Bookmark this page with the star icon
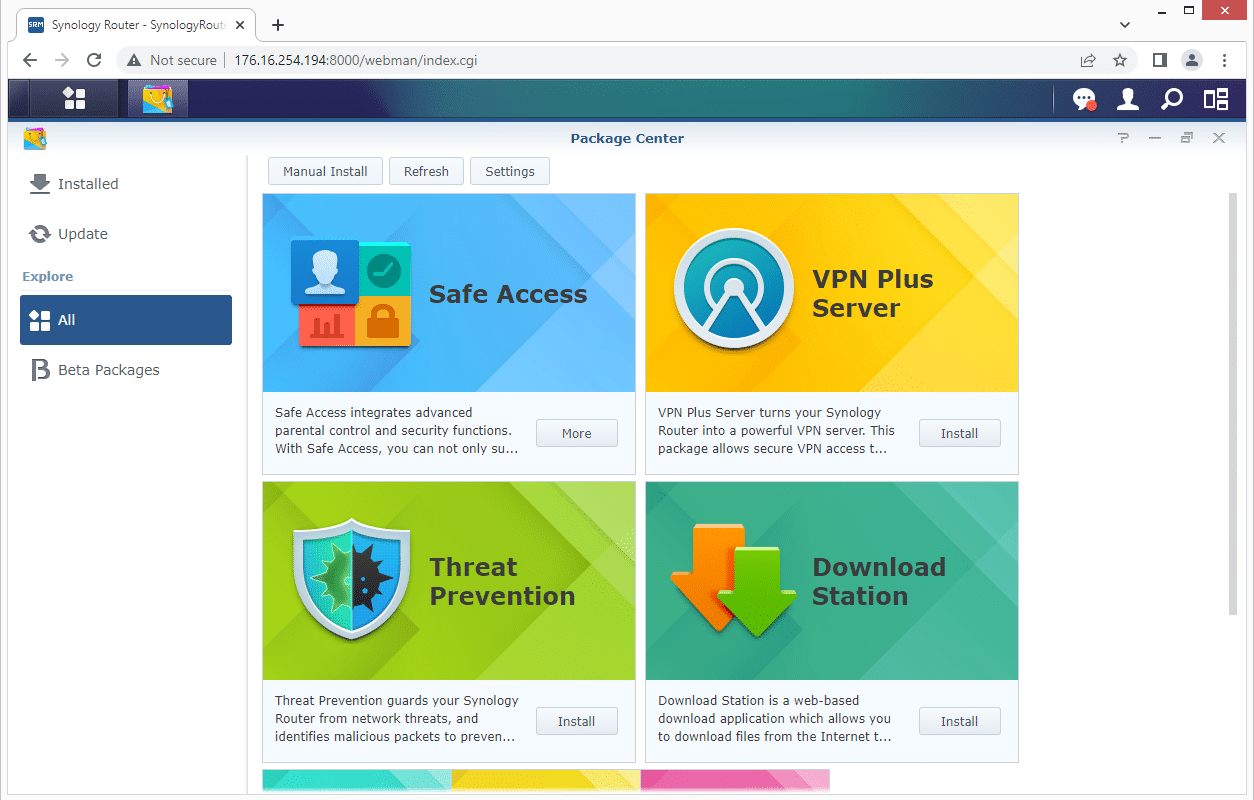Image resolution: width=1254 pixels, height=800 pixels. [x=1120, y=60]
